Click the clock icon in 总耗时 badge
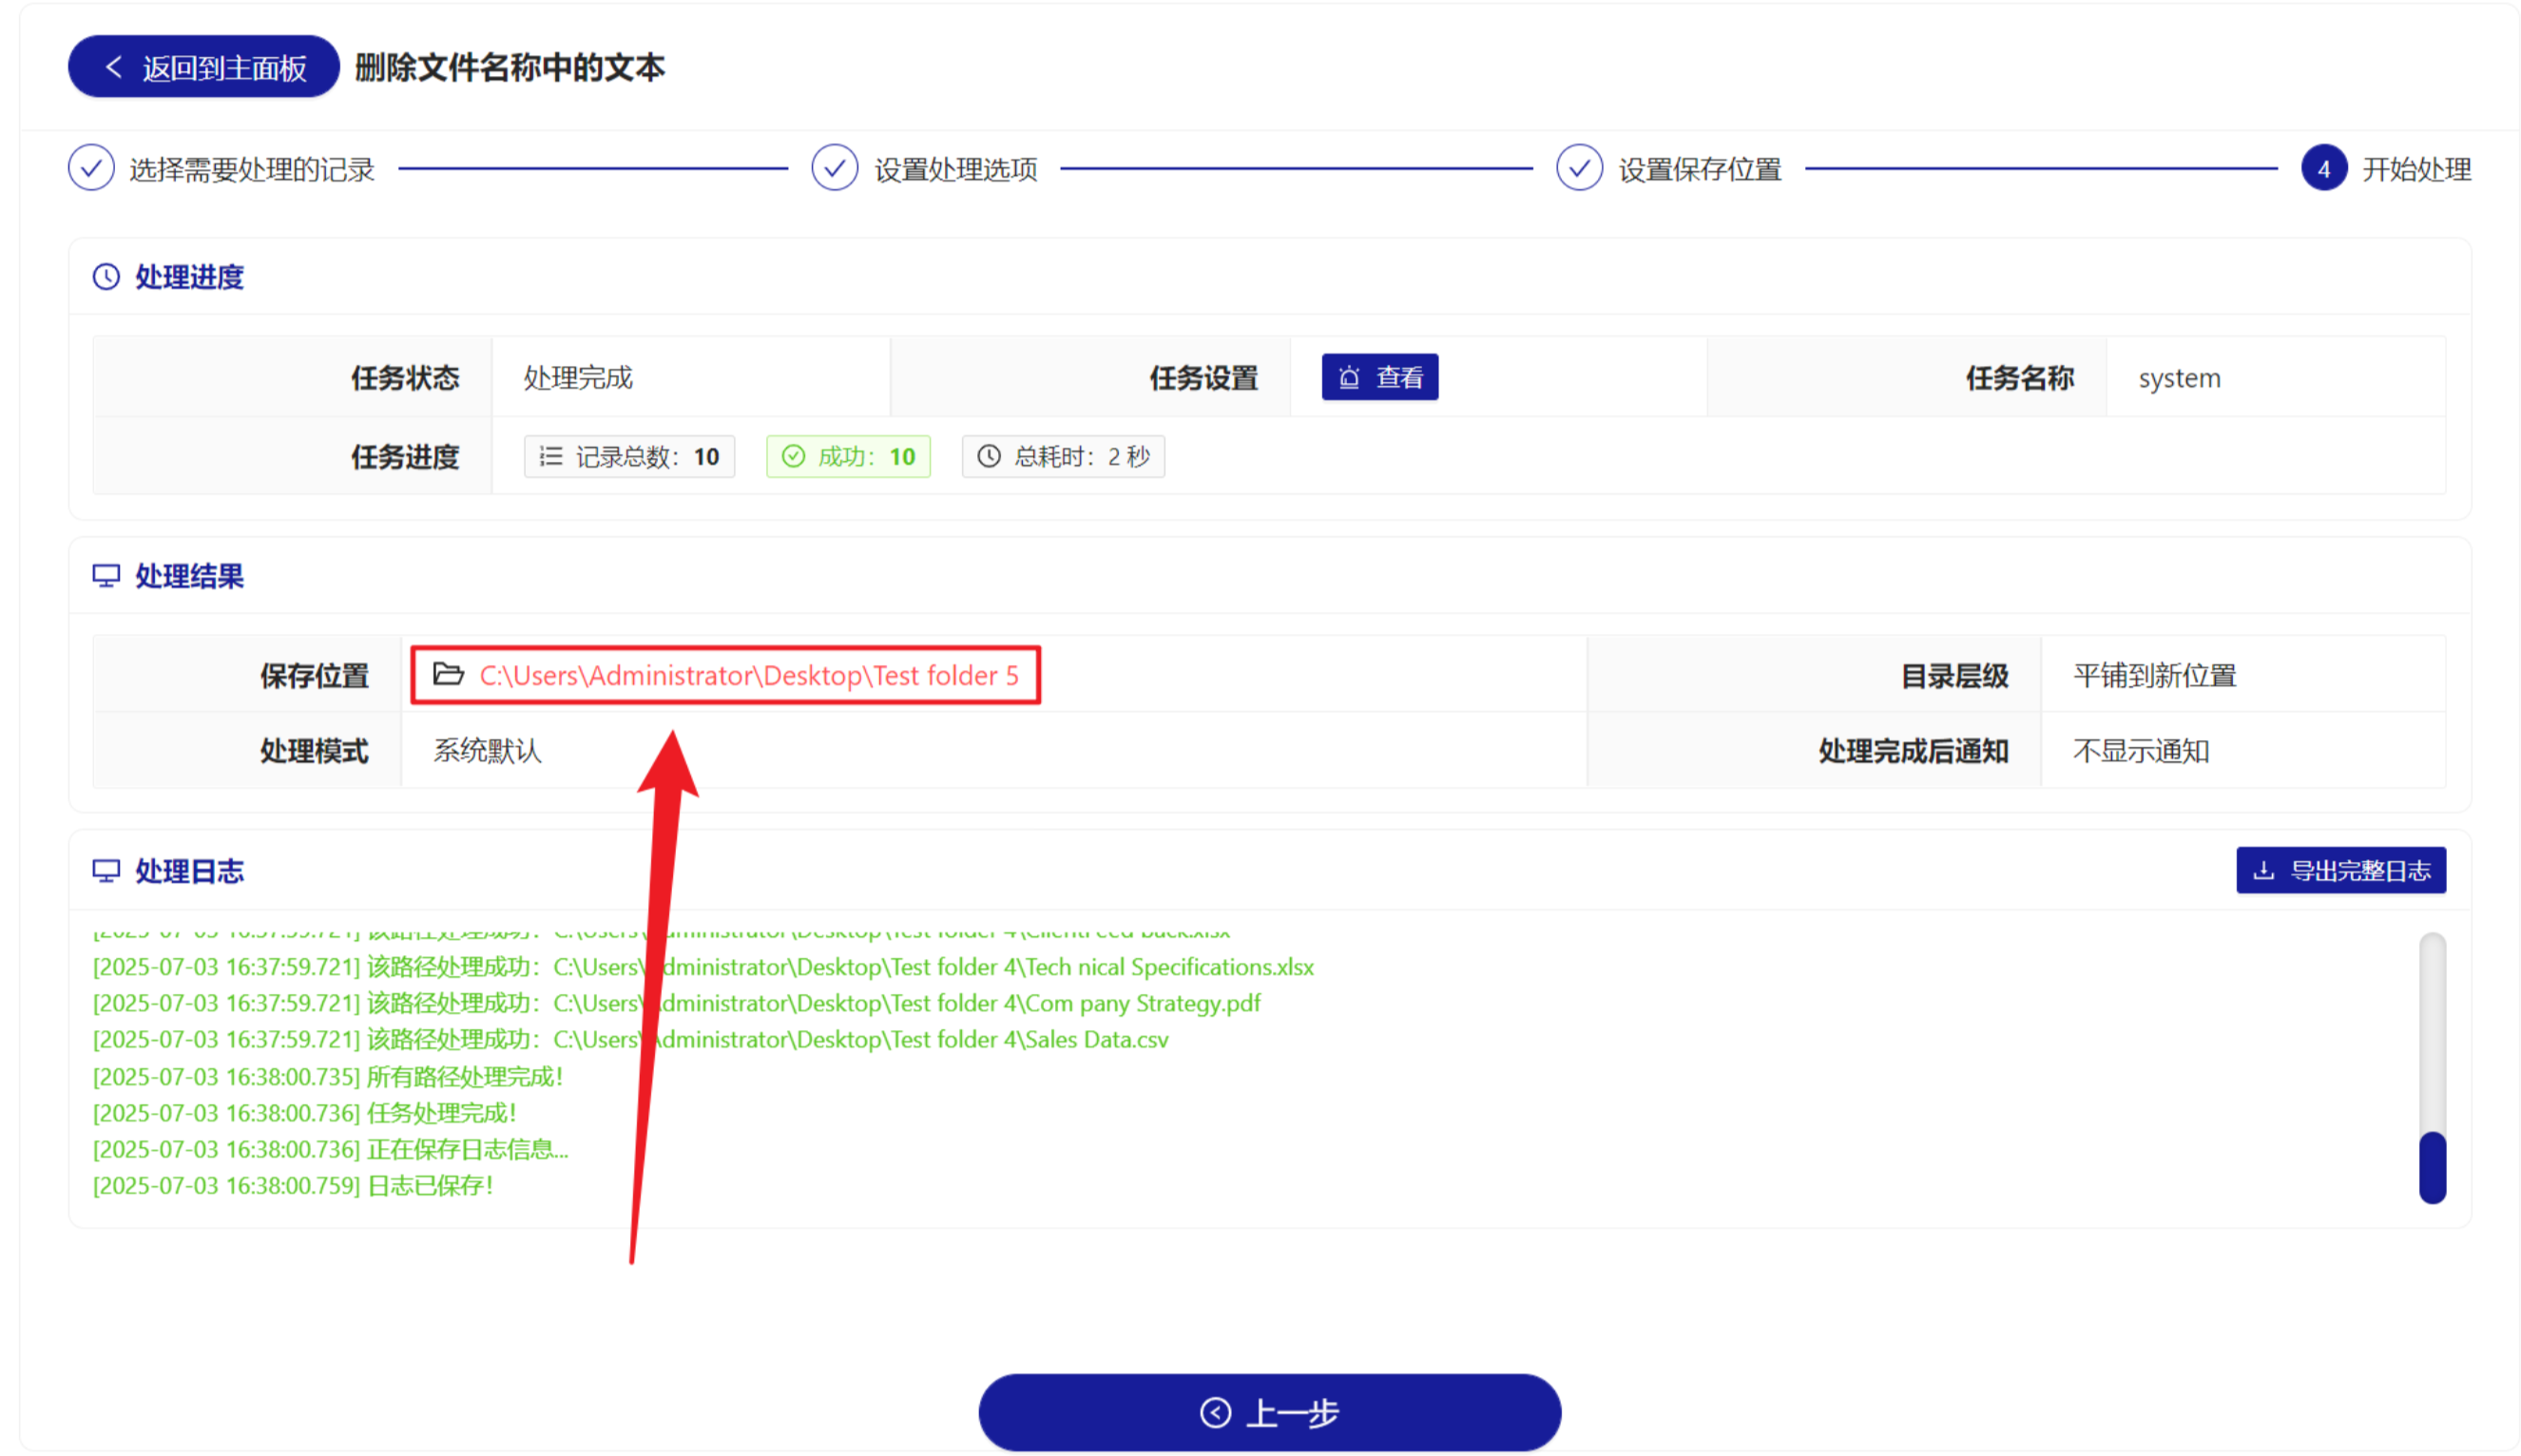This screenshot has width=2521, height=1456. [988, 456]
